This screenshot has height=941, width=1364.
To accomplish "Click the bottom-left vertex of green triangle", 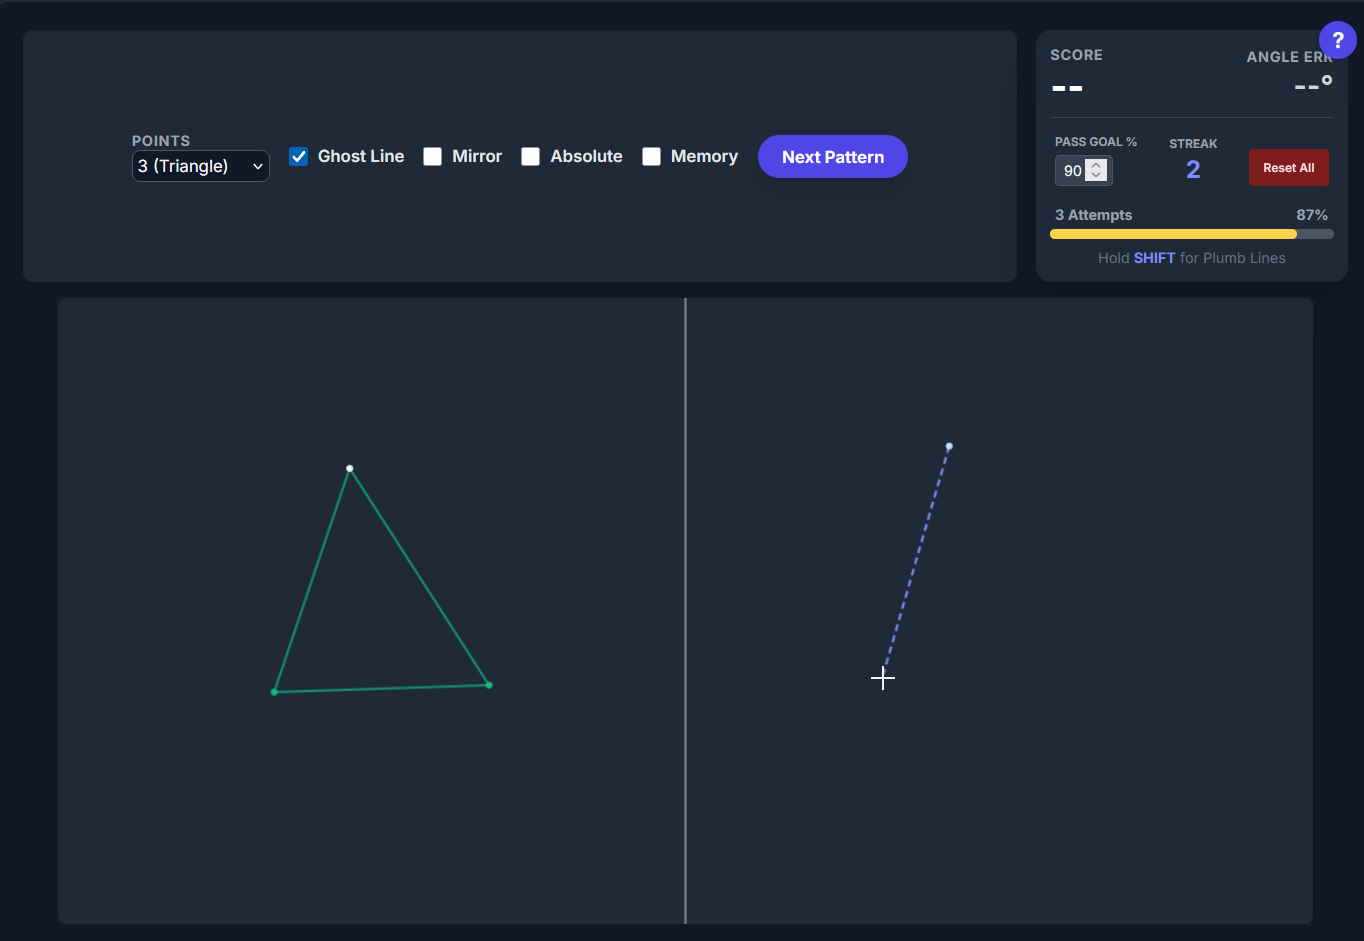I will tap(274, 692).
